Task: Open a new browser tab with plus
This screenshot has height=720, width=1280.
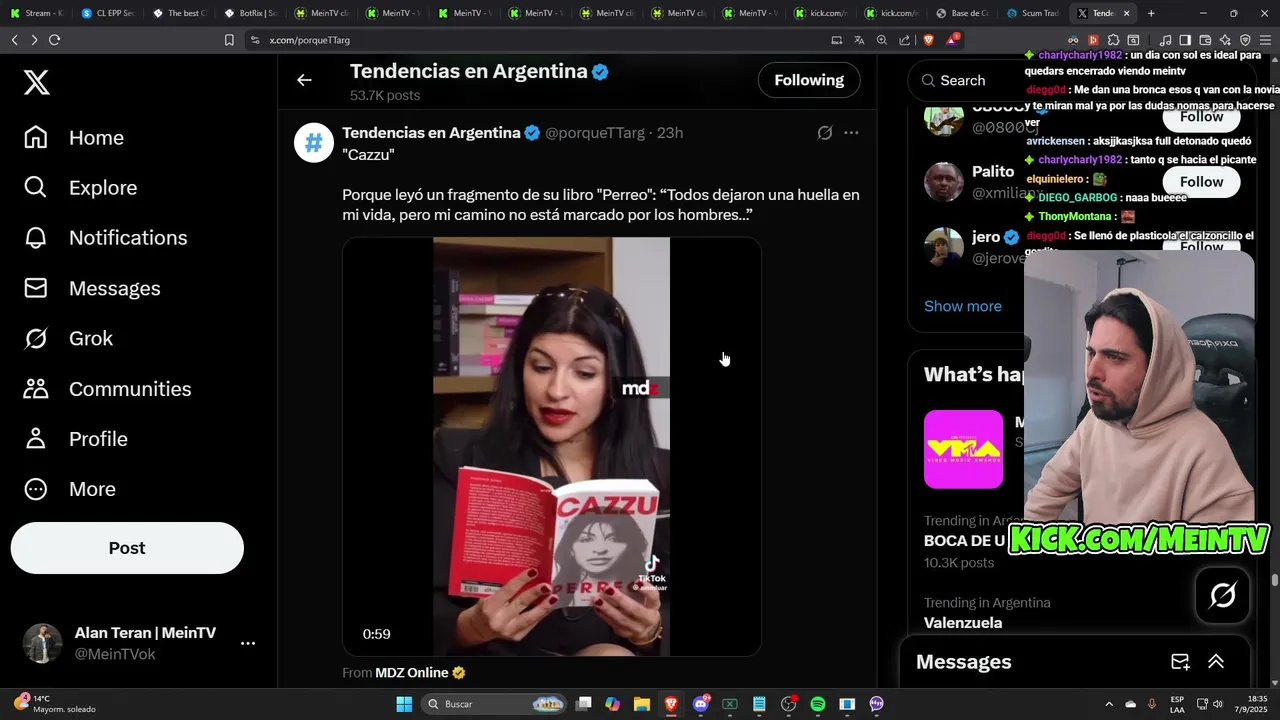Action: pos(1151,13)
